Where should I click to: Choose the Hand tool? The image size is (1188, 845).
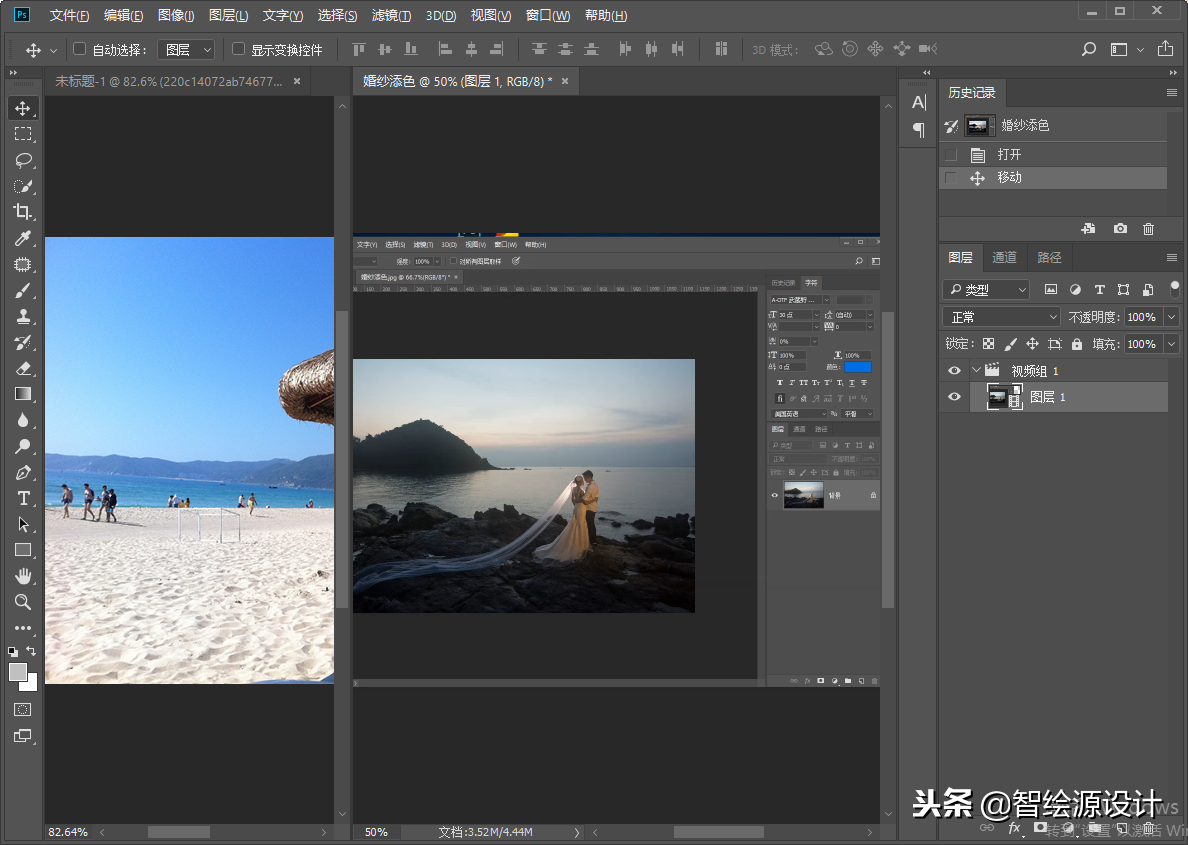pyautogui.click(x=22, y=576)
